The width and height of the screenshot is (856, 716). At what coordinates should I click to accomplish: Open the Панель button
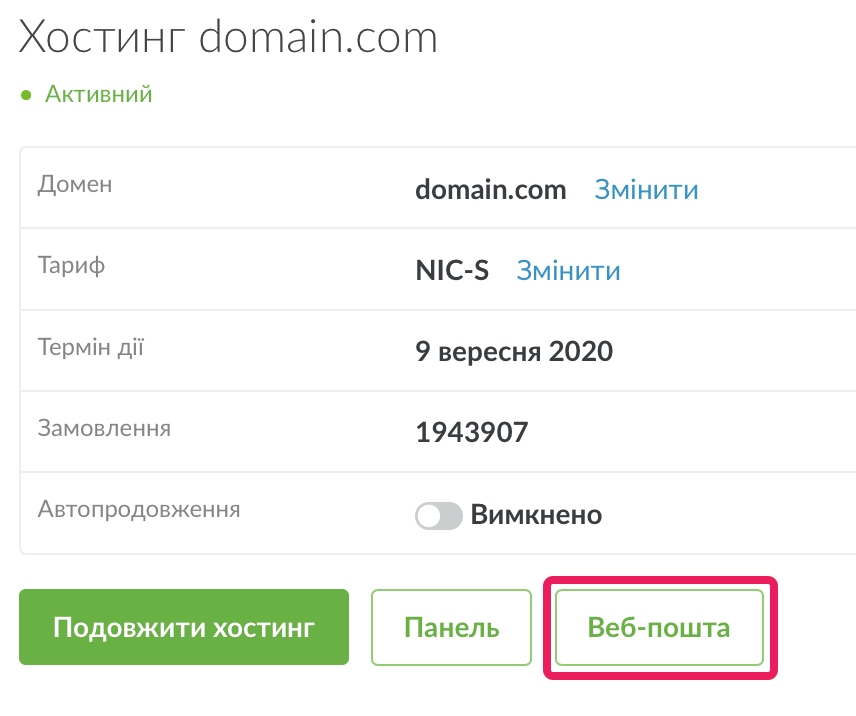(x=451, y=627)
